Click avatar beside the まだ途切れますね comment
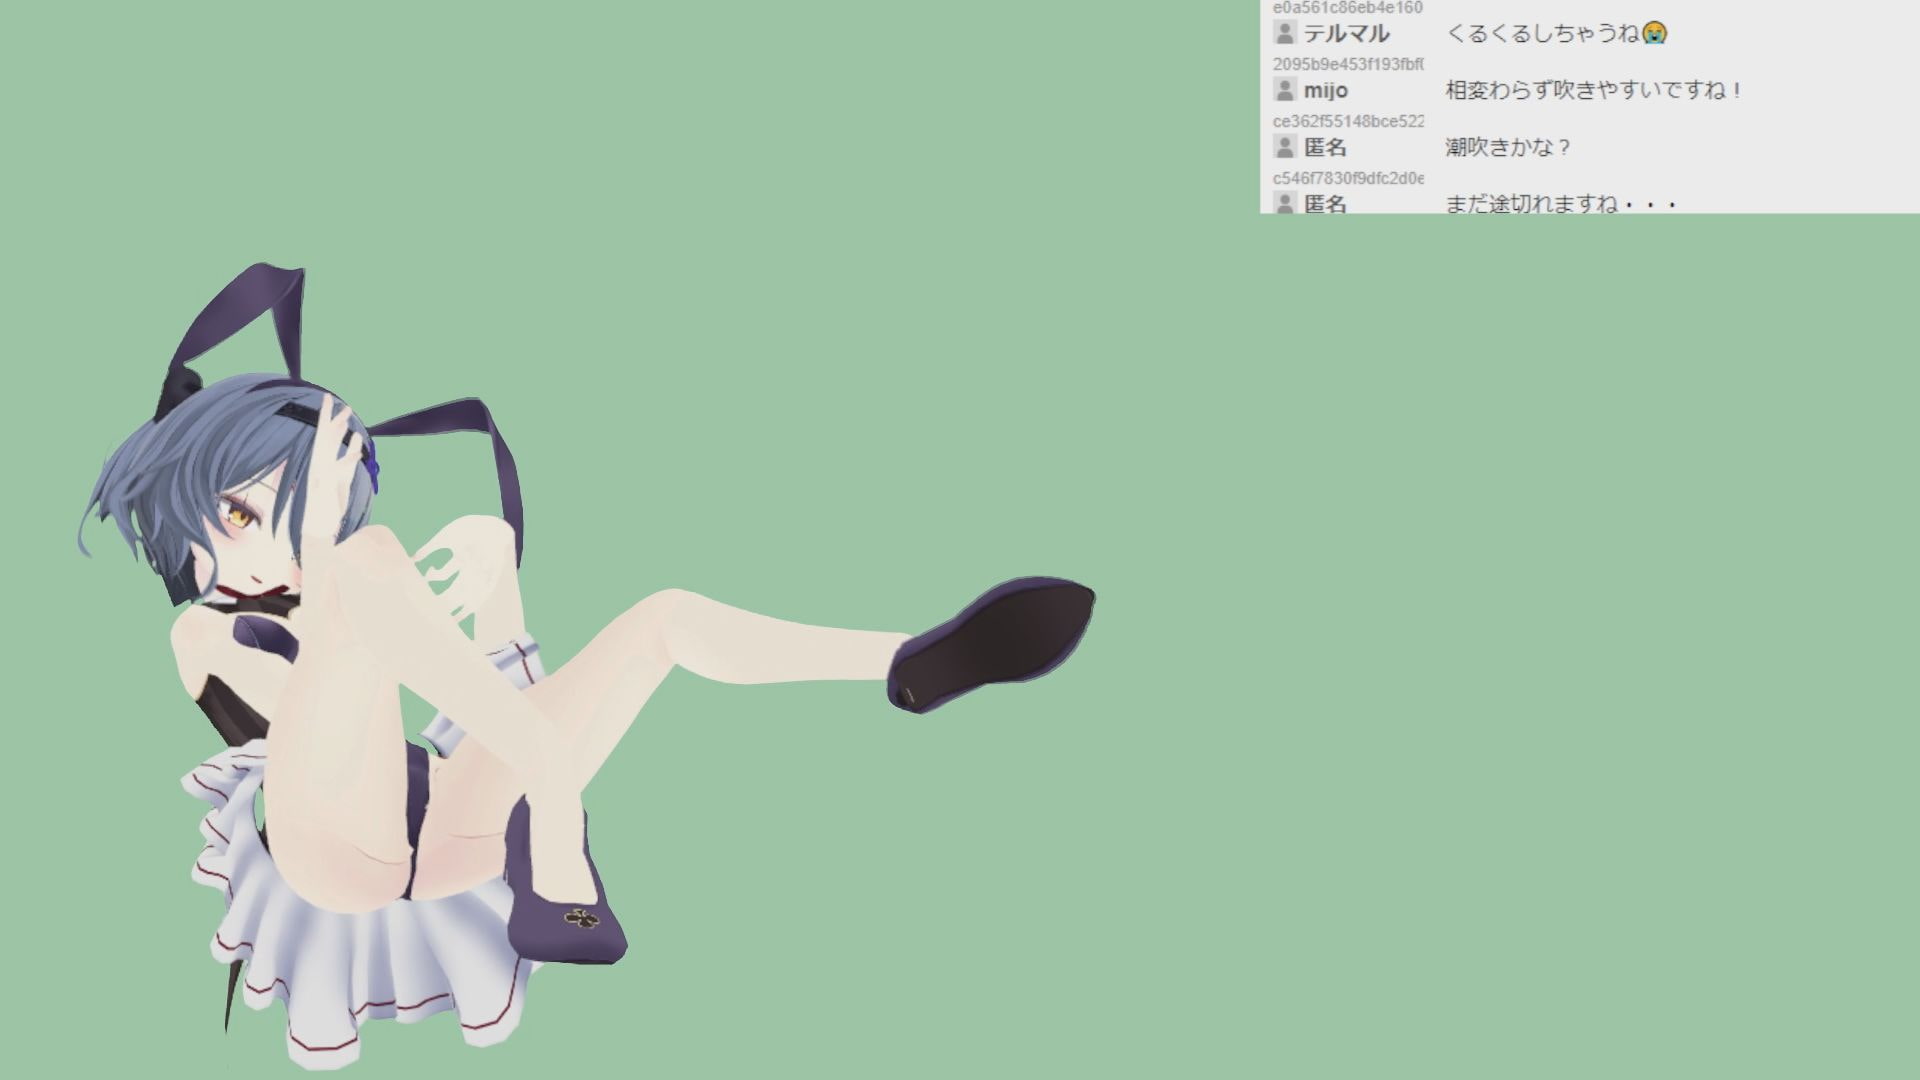Screen dimensions: 1920x1080 [x=1285, y=203]
